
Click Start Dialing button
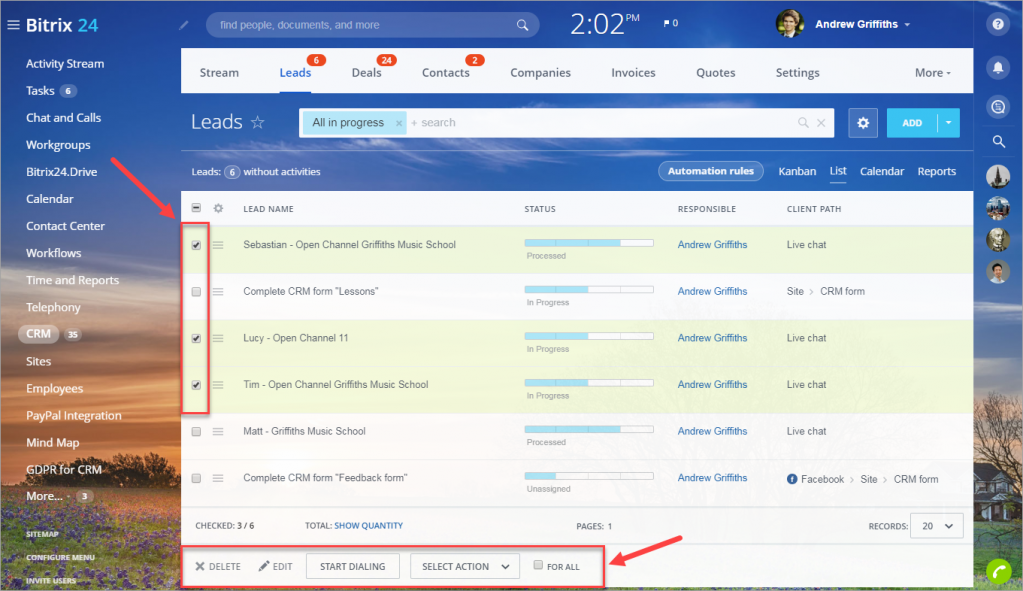tap(352, 566)
